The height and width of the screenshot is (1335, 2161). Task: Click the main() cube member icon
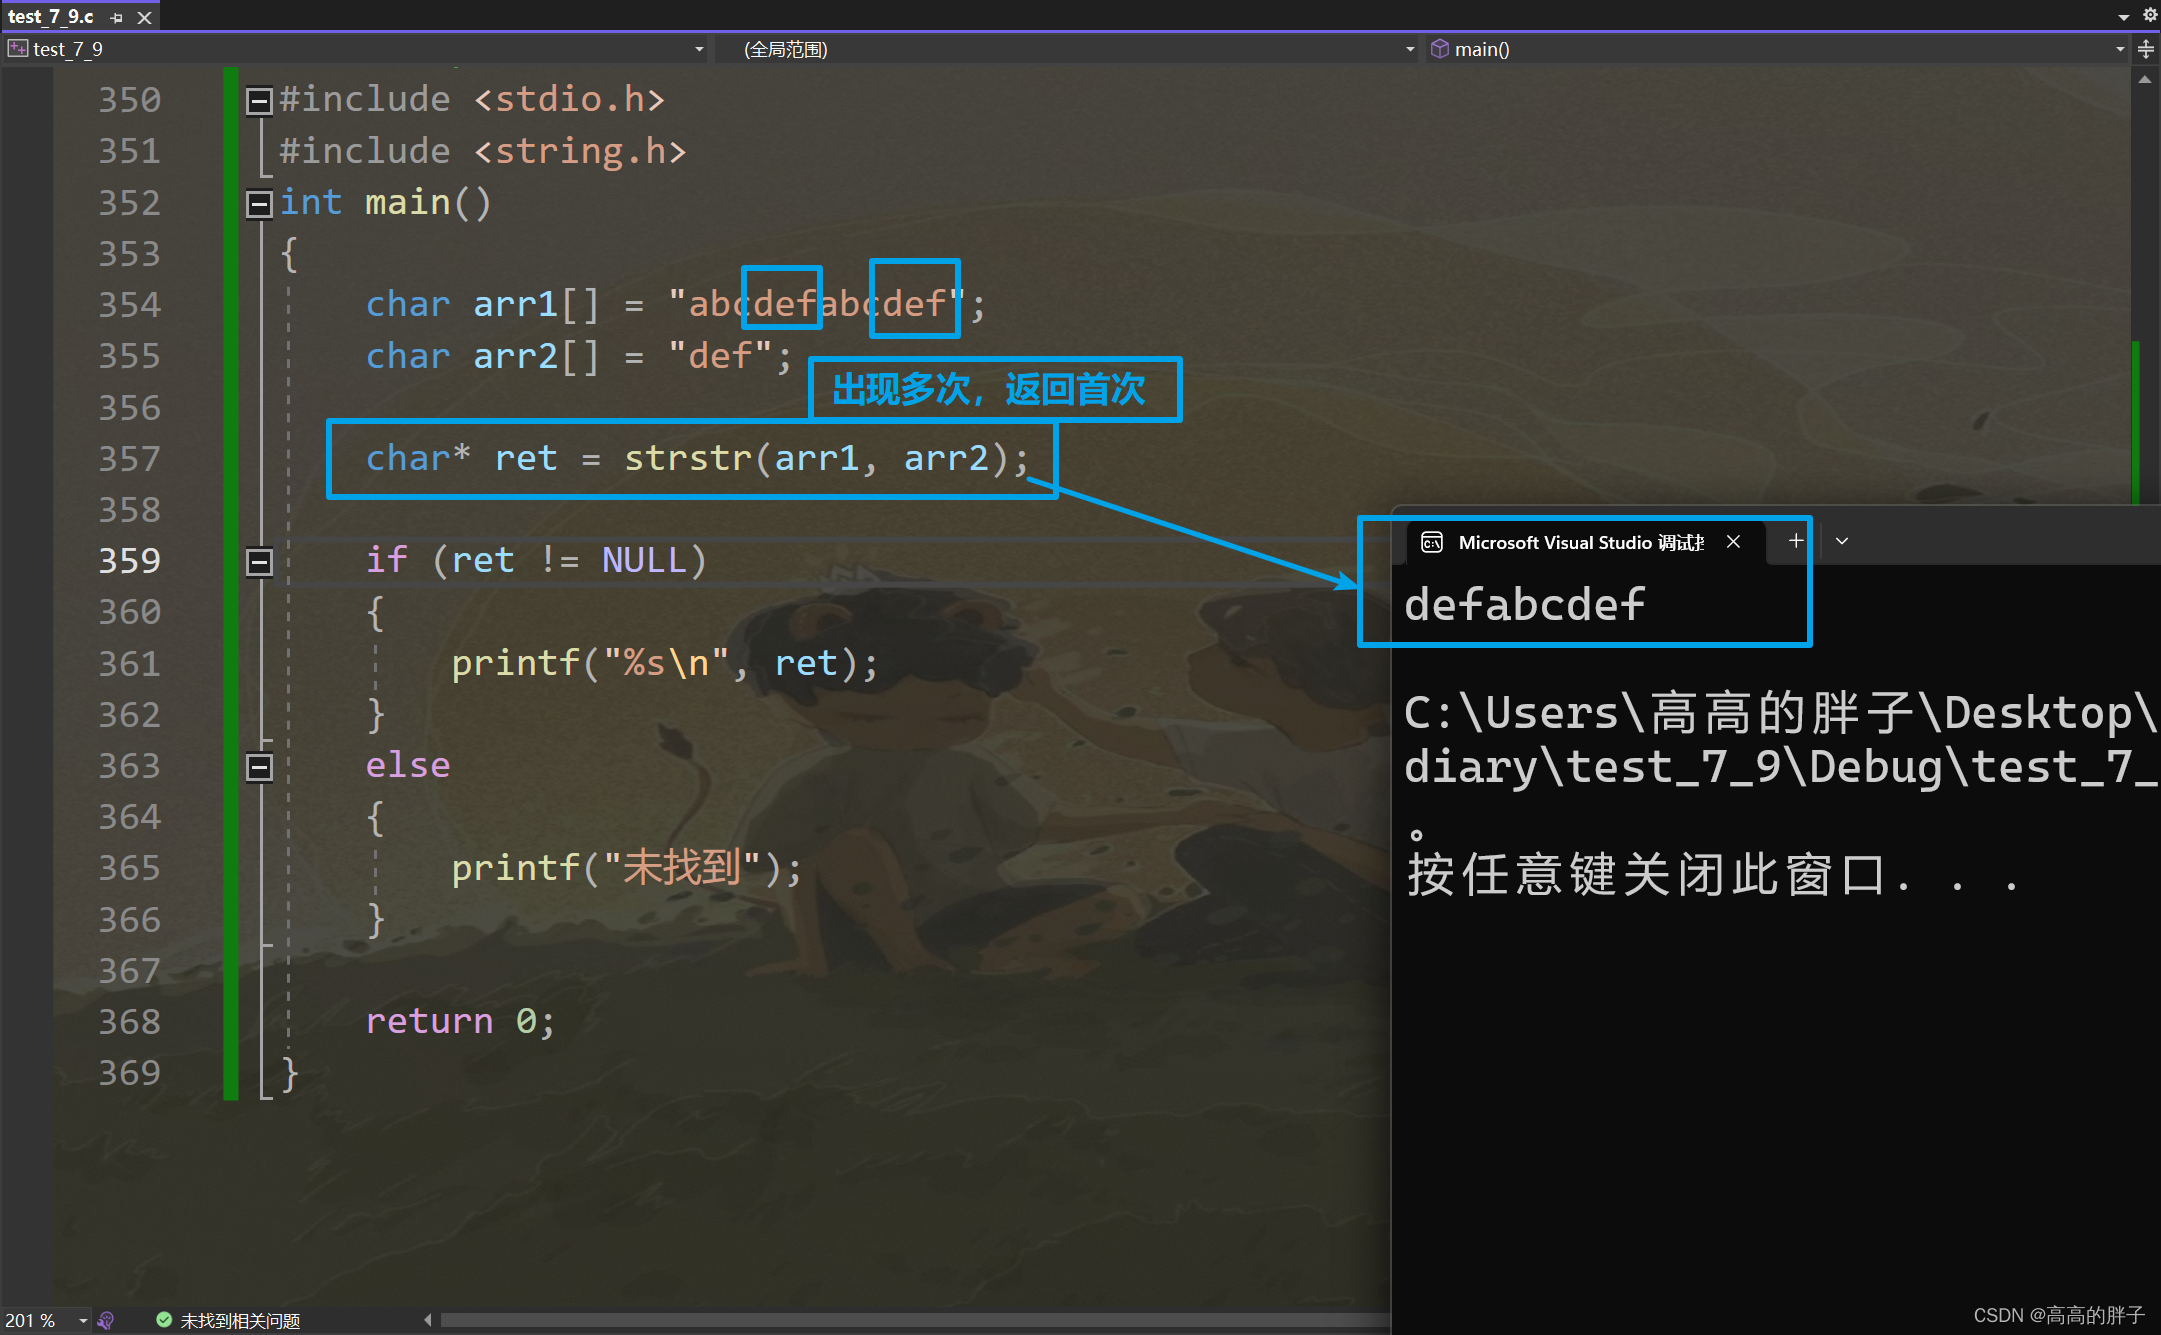(1440, 49)
